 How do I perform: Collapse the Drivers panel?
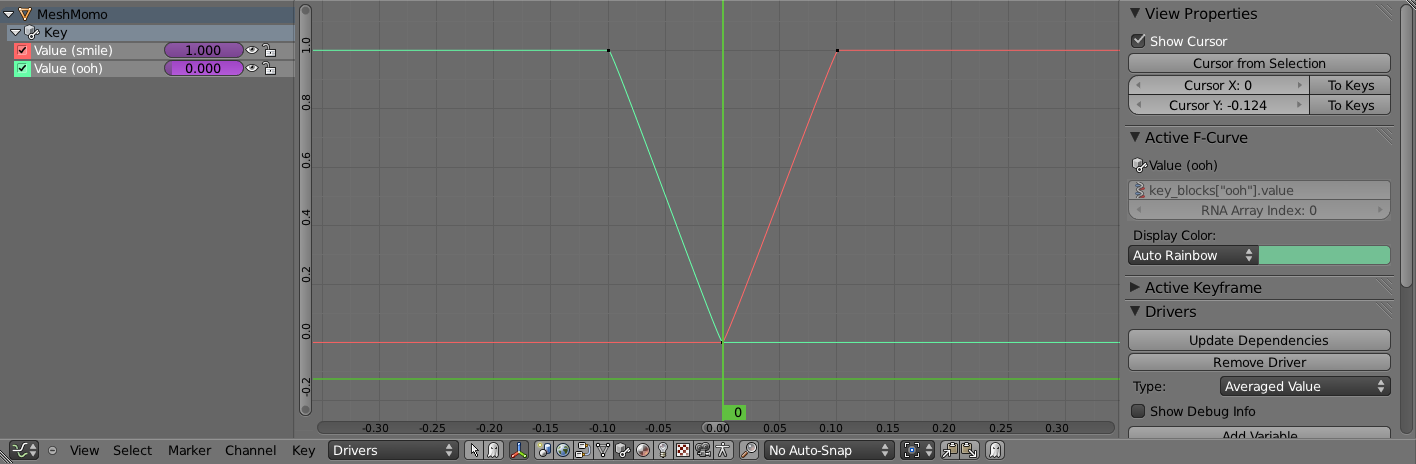[1135, 311]
